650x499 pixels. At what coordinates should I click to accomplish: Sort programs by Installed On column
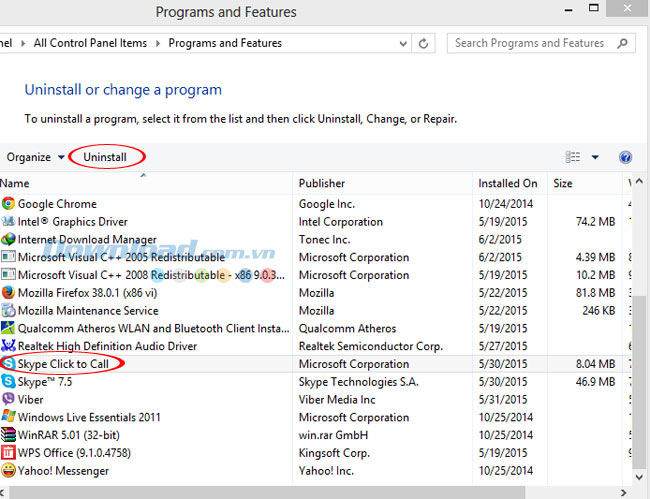[507, 183]
